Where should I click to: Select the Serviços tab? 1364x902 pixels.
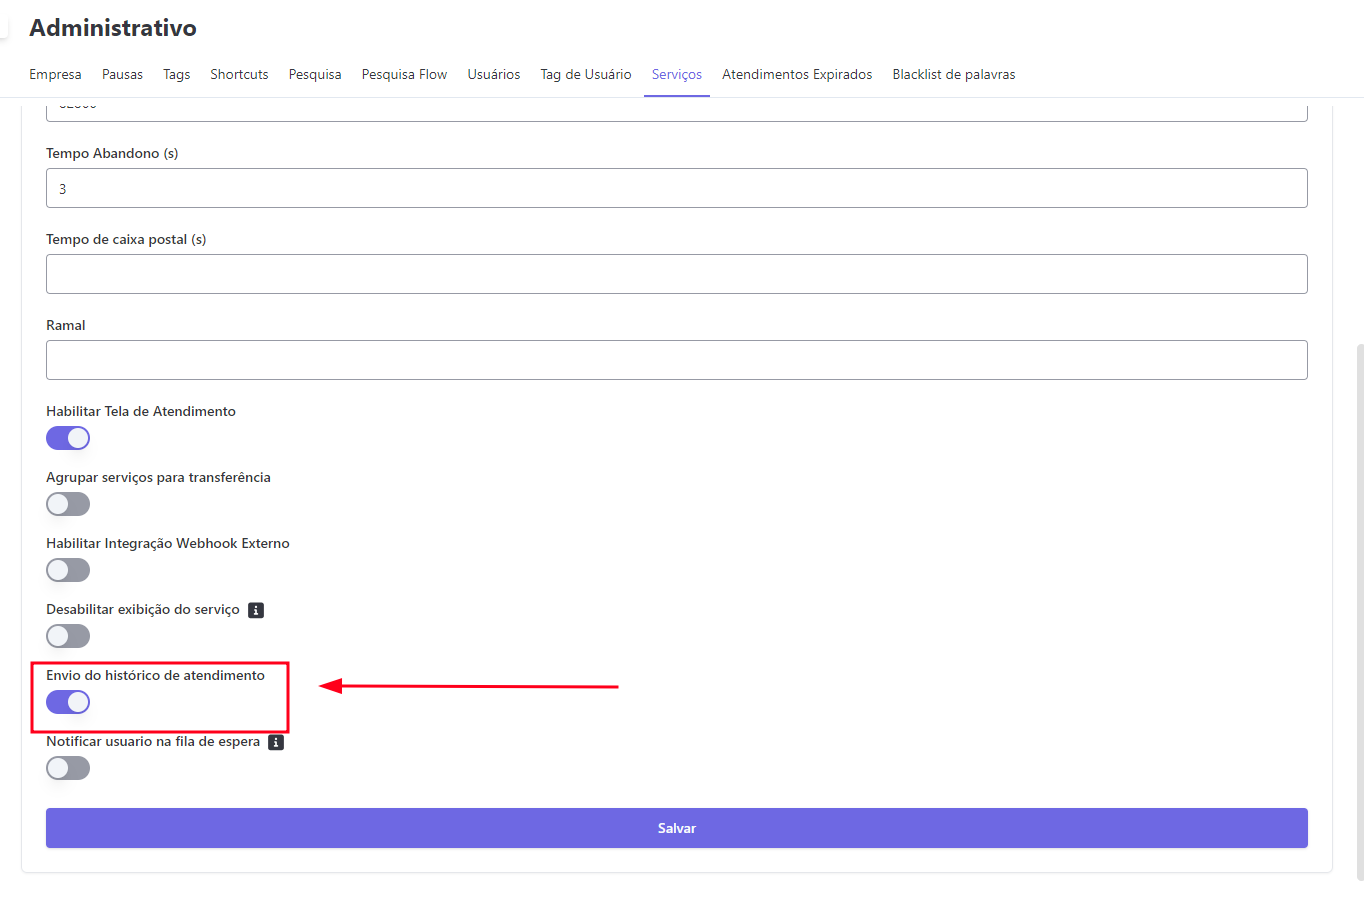(x=677, y=74)
